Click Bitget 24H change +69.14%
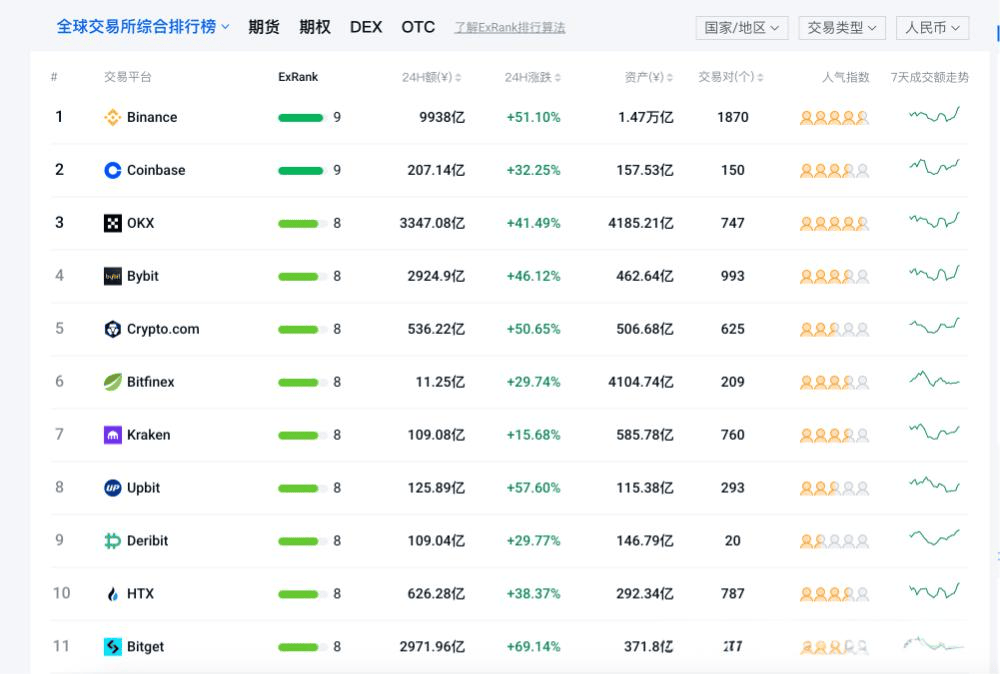1000x674 pixels. pyautogui.click(x=533, y=647)
